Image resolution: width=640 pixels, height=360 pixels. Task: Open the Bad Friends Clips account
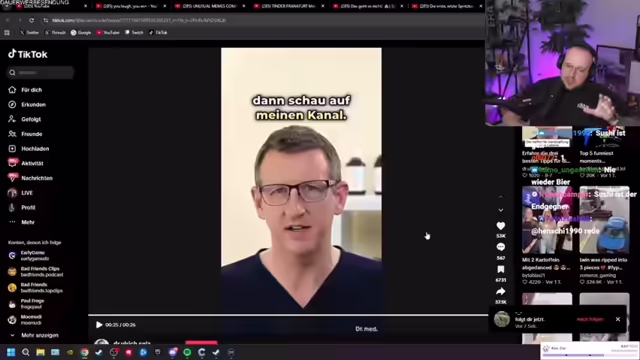coord(42,271)
